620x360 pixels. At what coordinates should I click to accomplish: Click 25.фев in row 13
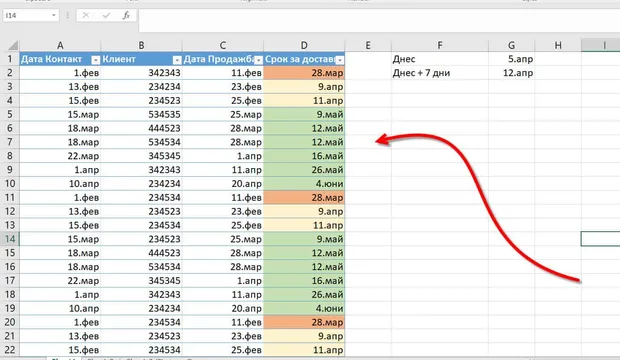pyautogui.click(x=223, y=225)
